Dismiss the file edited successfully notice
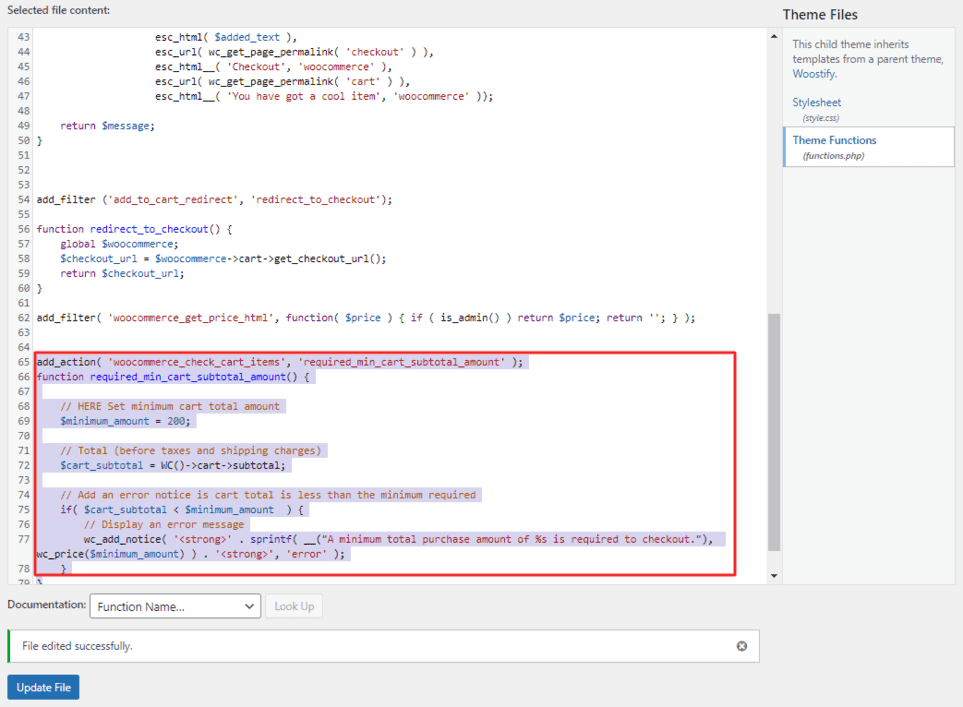 pos(741,646)
